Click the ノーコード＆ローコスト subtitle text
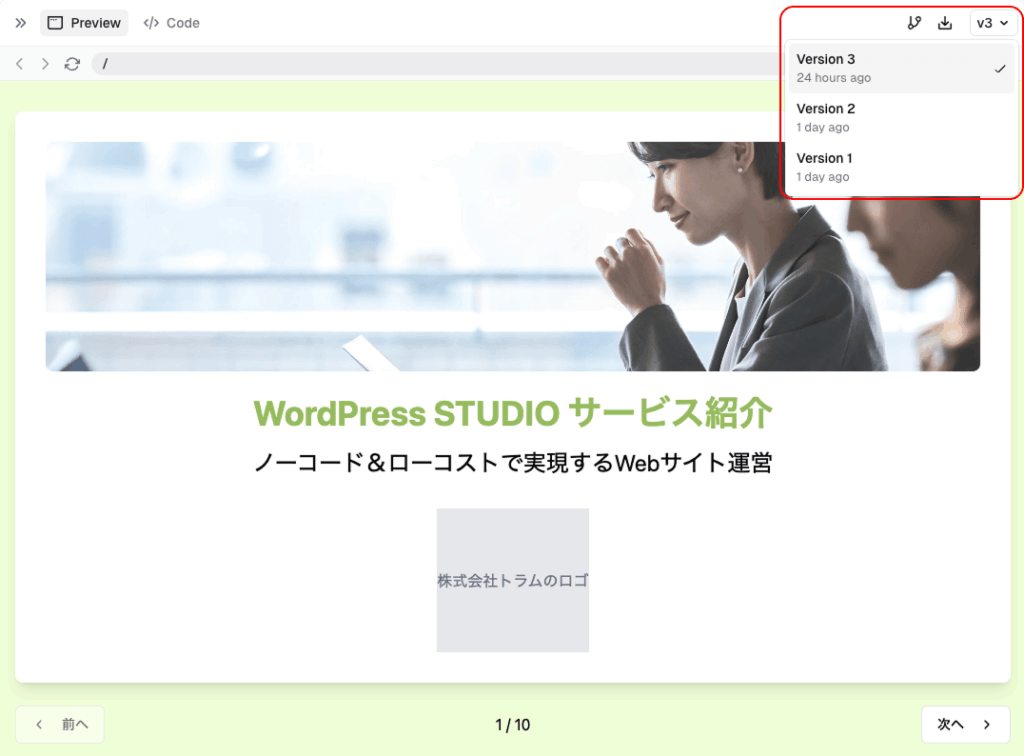Image resolution: width=1024 pixels, height=756 pixels. [x=513, y=463]
